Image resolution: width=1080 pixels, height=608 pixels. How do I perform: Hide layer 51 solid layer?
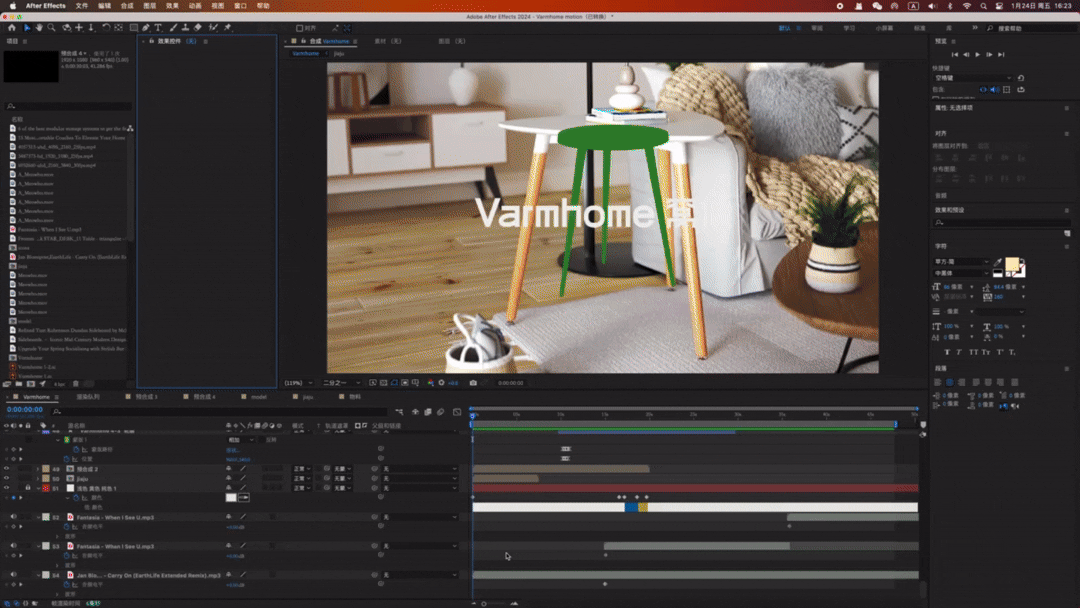tap(6, 488)
